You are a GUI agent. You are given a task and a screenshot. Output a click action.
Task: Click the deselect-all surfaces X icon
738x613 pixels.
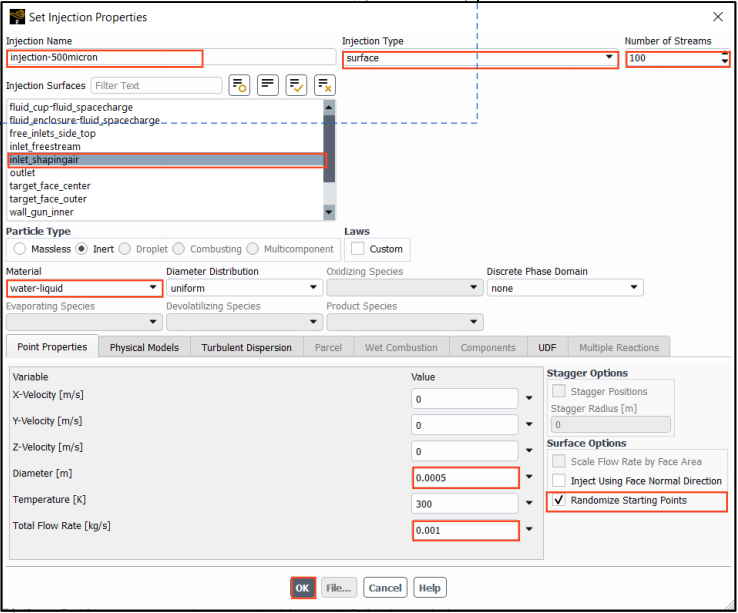coord(325,85)
